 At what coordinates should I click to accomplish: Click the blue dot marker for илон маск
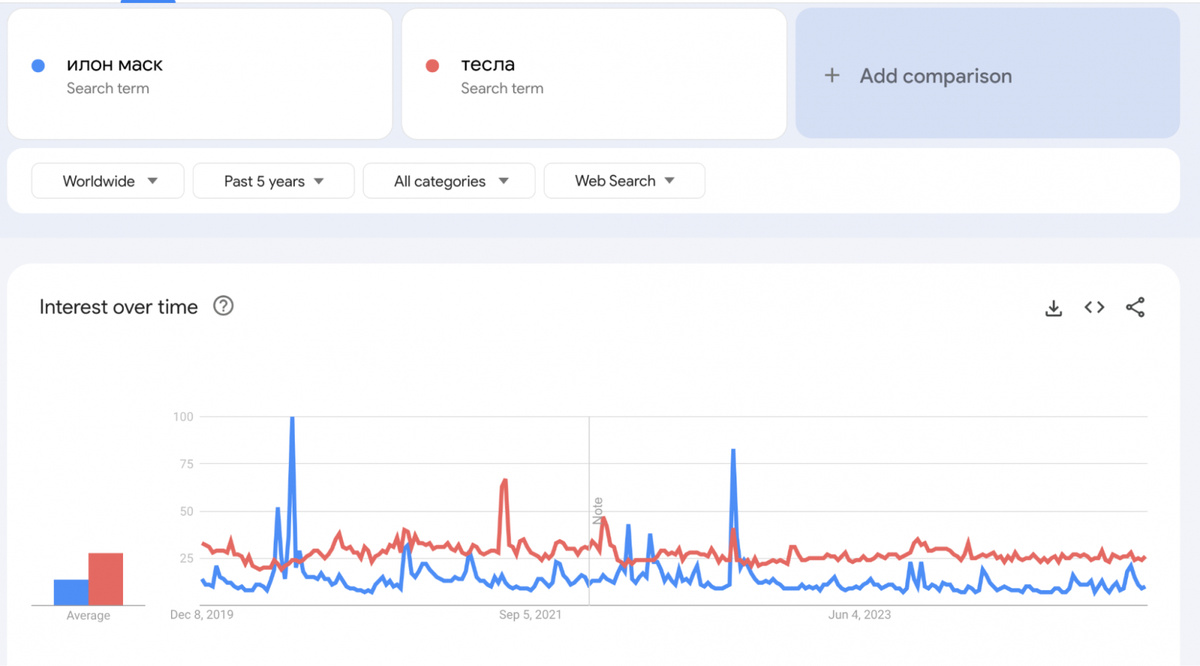(x=38, y=64)
